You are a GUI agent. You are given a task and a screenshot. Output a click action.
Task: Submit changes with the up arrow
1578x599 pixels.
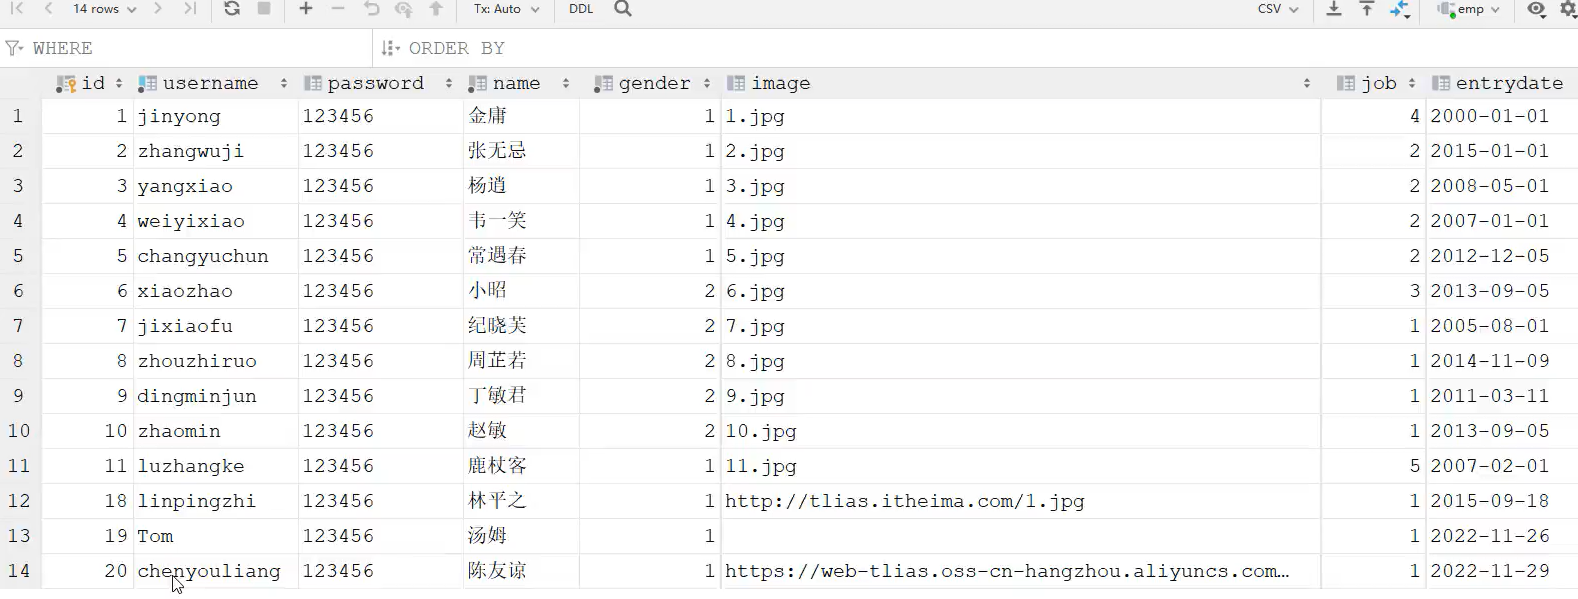pyautogui.click(x=436, y=9)
